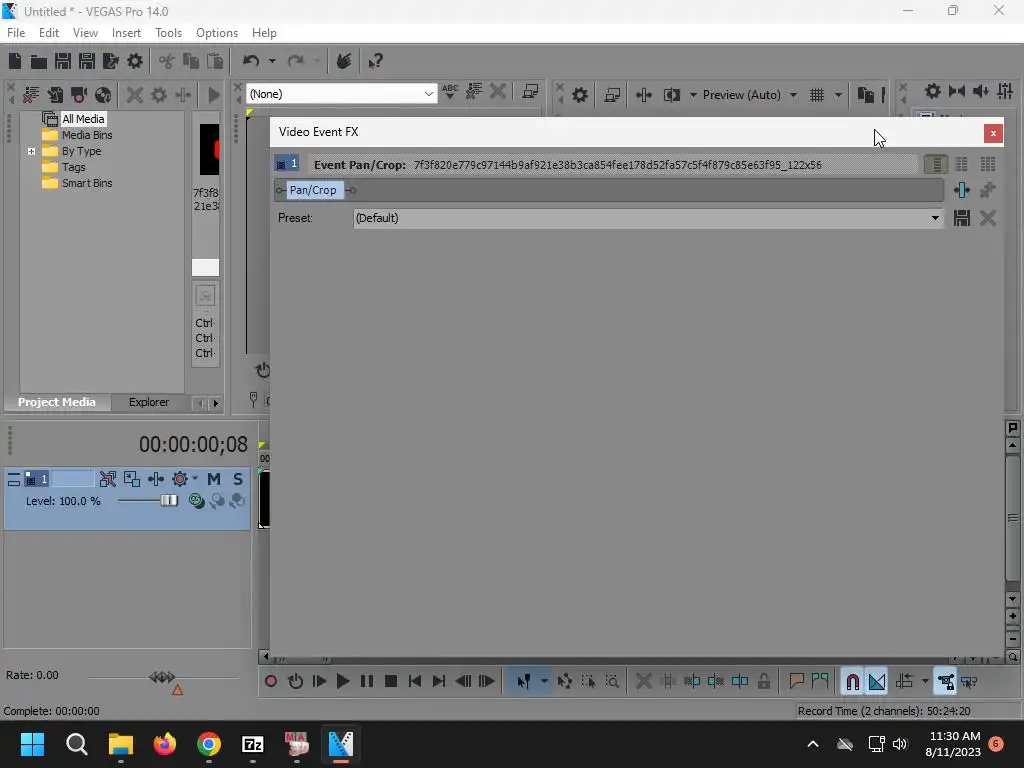The width and height of the screenshot is (1024, 768).
Task: Toggle Loop Playback button
Action: (x=295, y=682)
